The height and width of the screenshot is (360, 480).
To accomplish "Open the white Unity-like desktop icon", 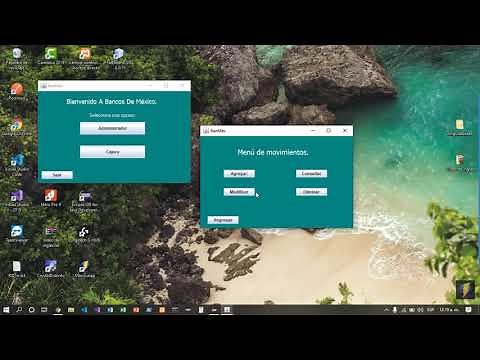I will pyautogui.click(x=84, y=231).
